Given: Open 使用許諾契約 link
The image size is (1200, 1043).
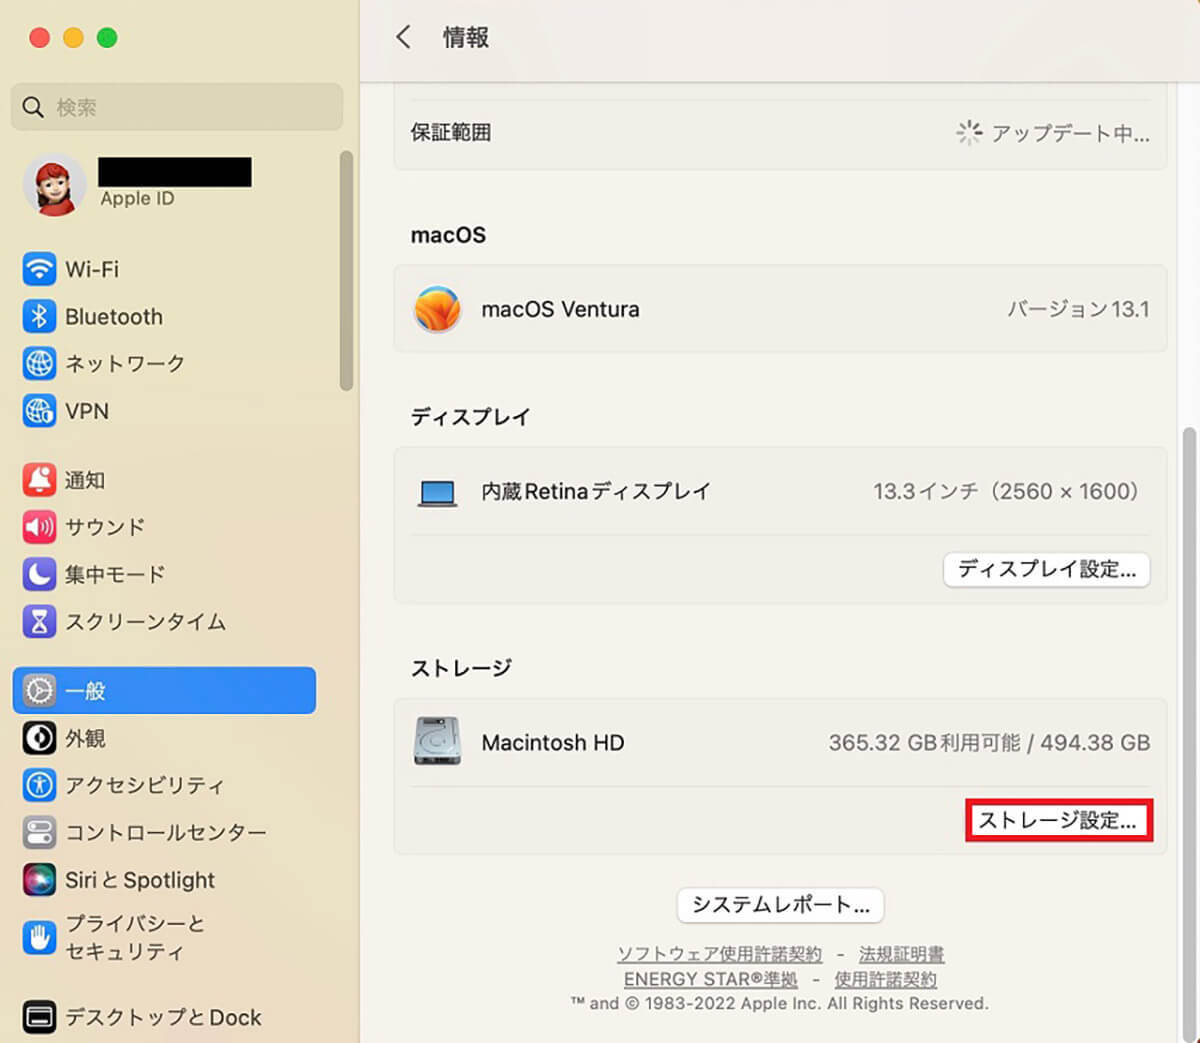Looking at the screenshot, I should (886, 979).
